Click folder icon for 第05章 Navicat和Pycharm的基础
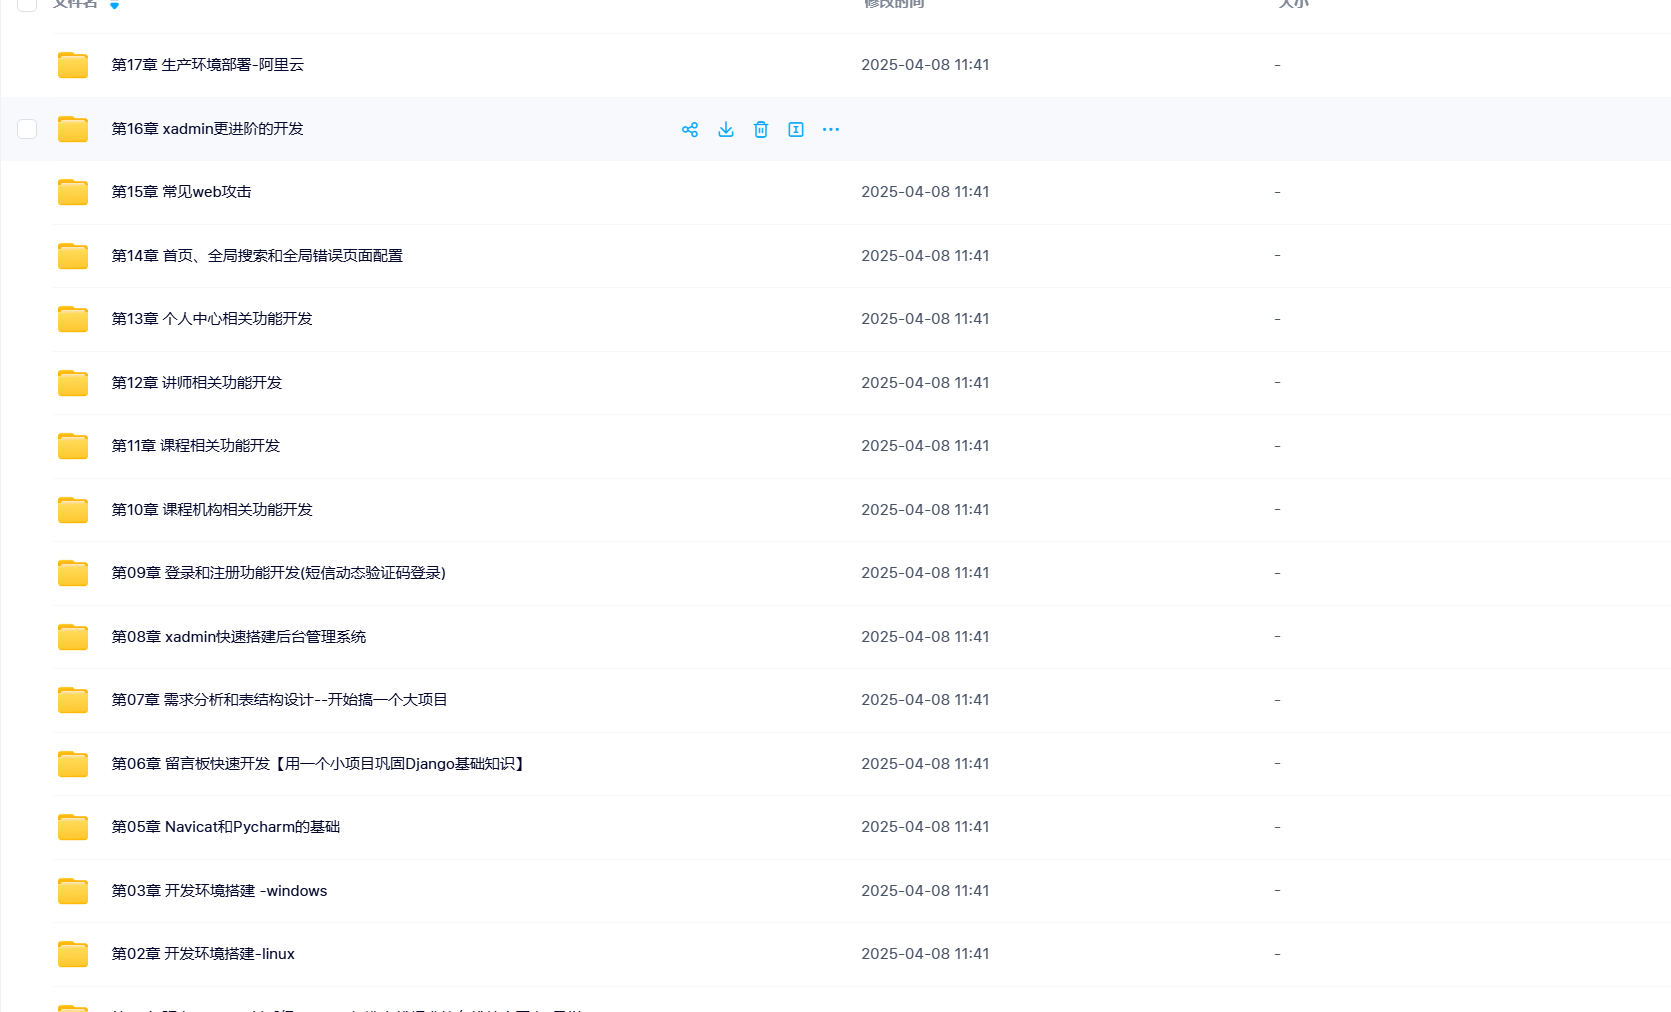The image size is (1671, 1012). [73, 827]
